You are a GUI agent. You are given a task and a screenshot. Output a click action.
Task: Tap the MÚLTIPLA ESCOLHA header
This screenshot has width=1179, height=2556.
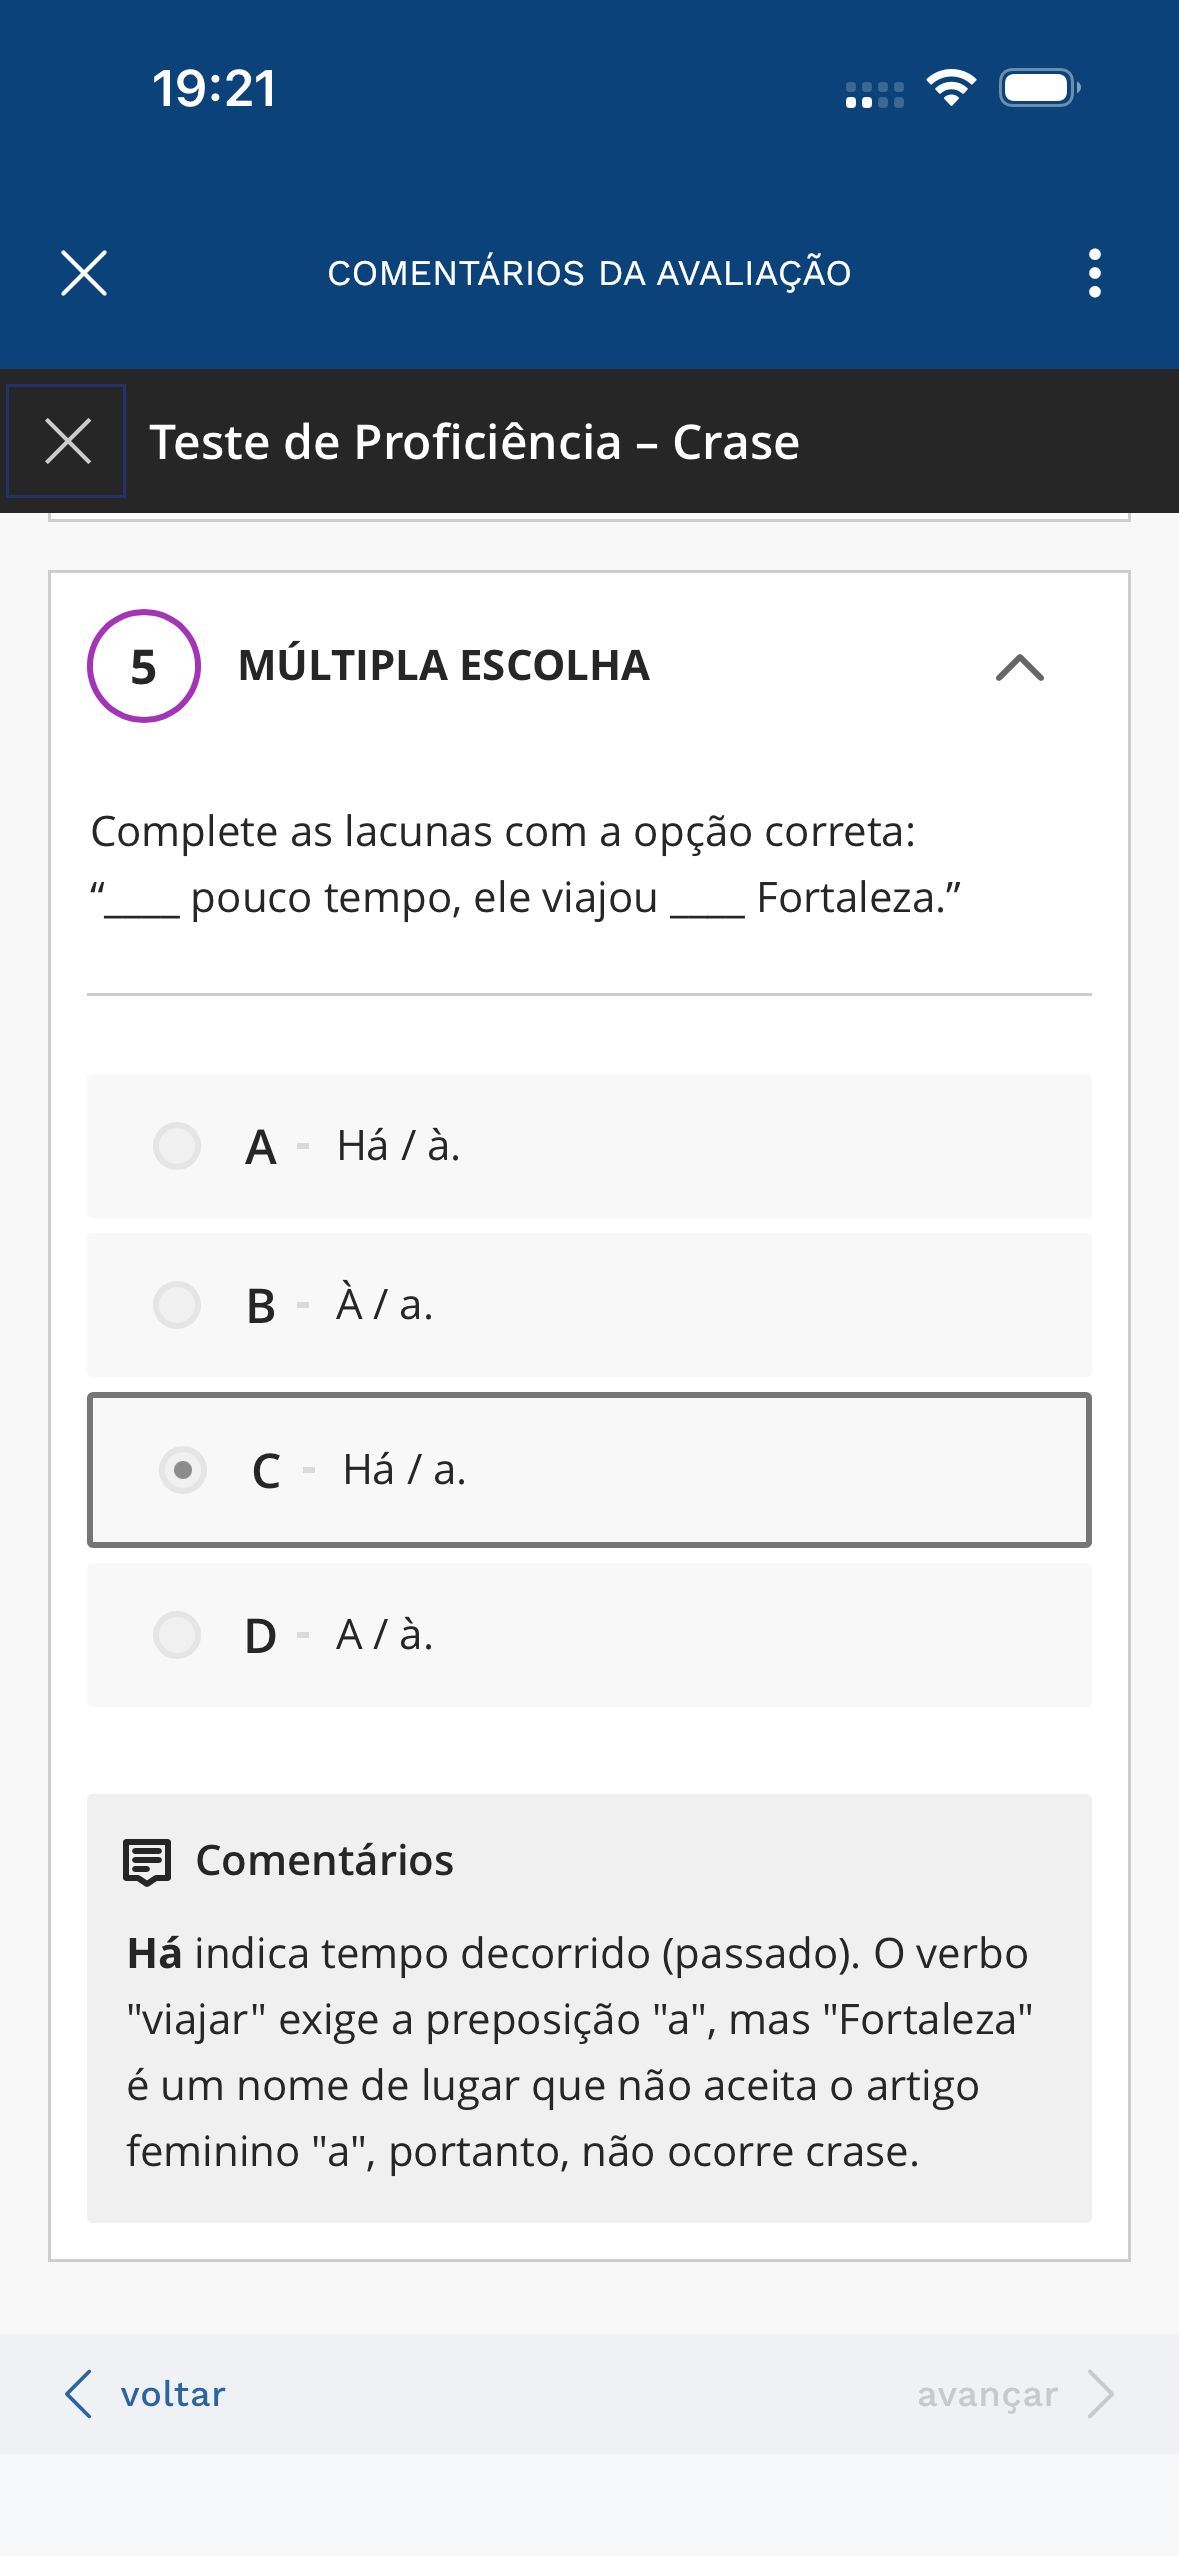point(444,666)
